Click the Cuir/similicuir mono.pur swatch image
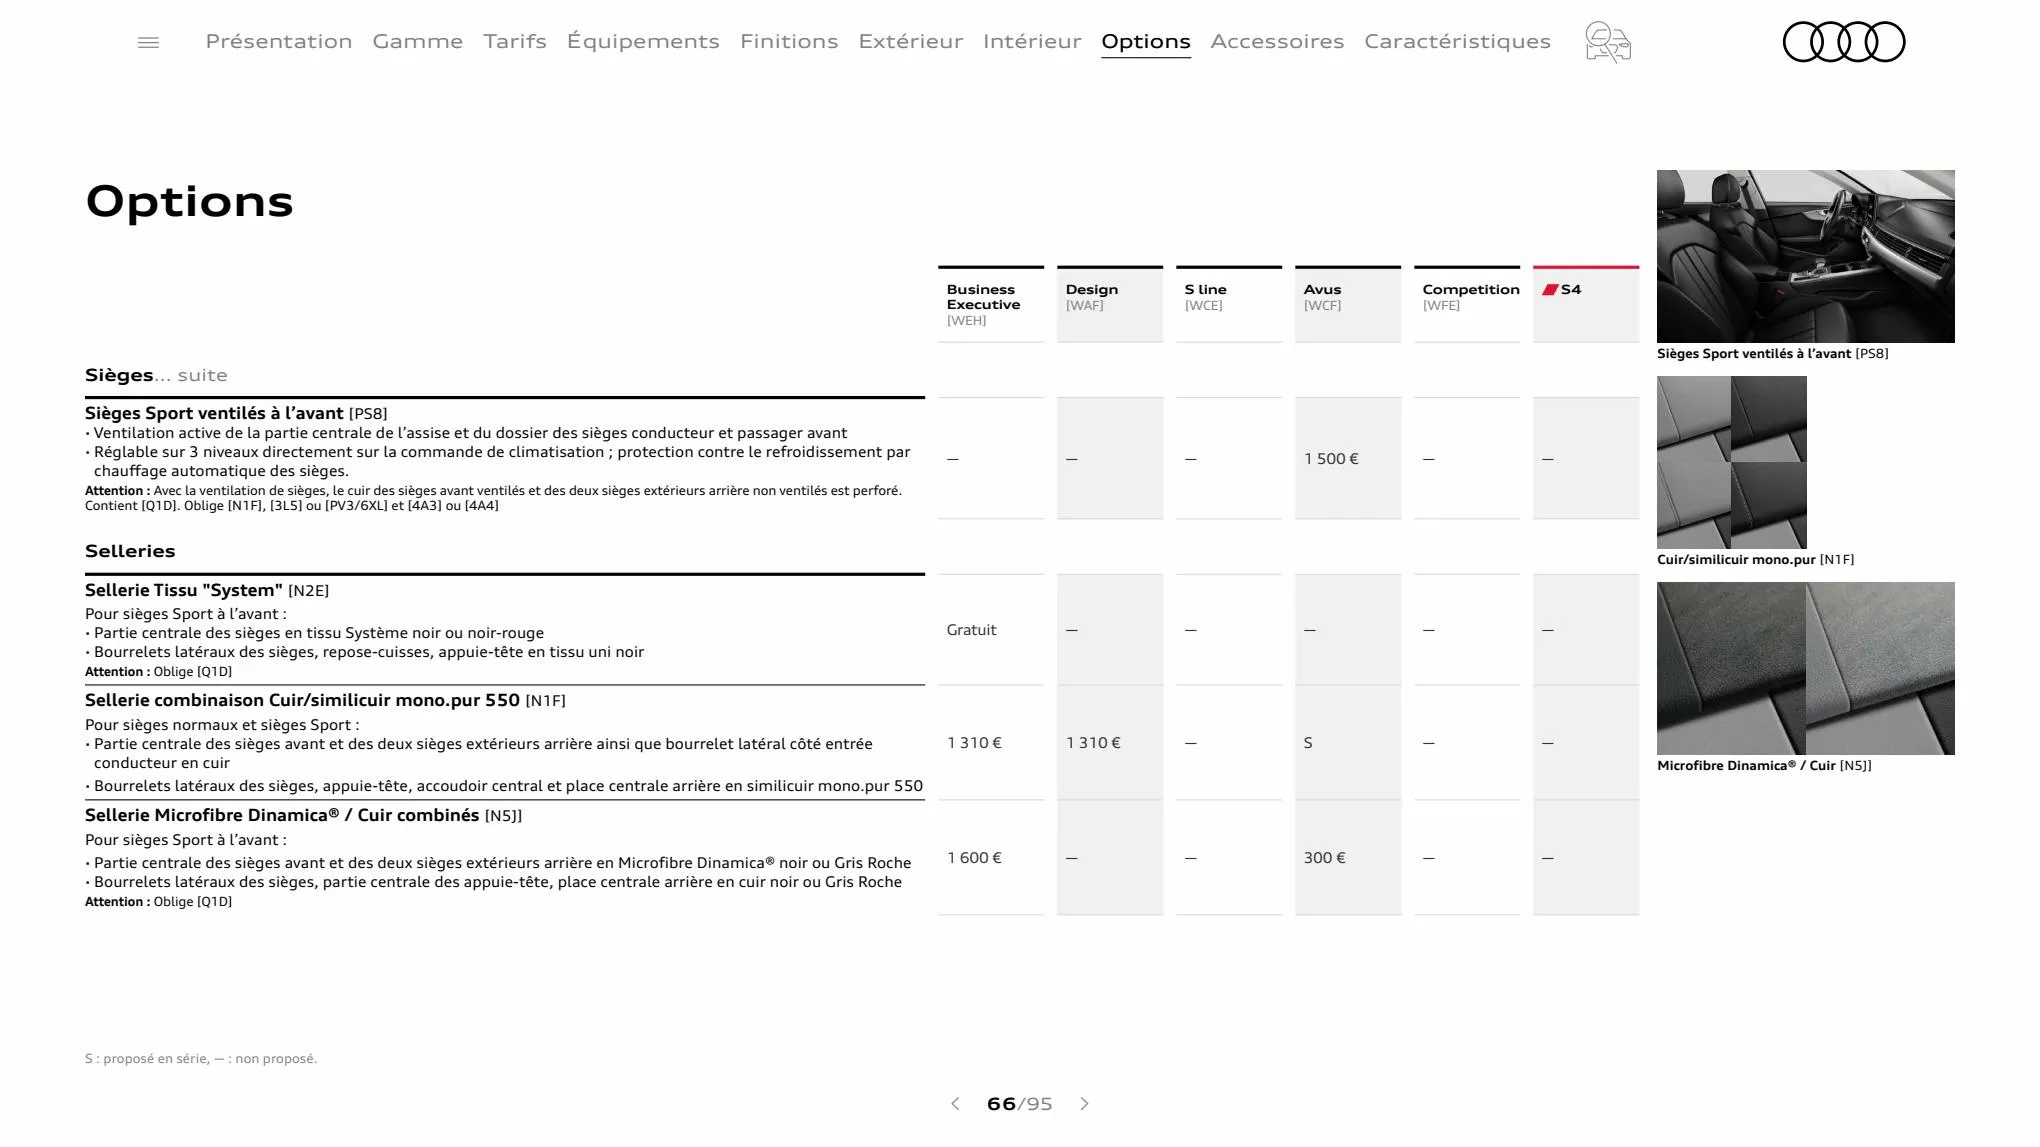This screenshot has height=1147, width=2040. click(1732, 462)
